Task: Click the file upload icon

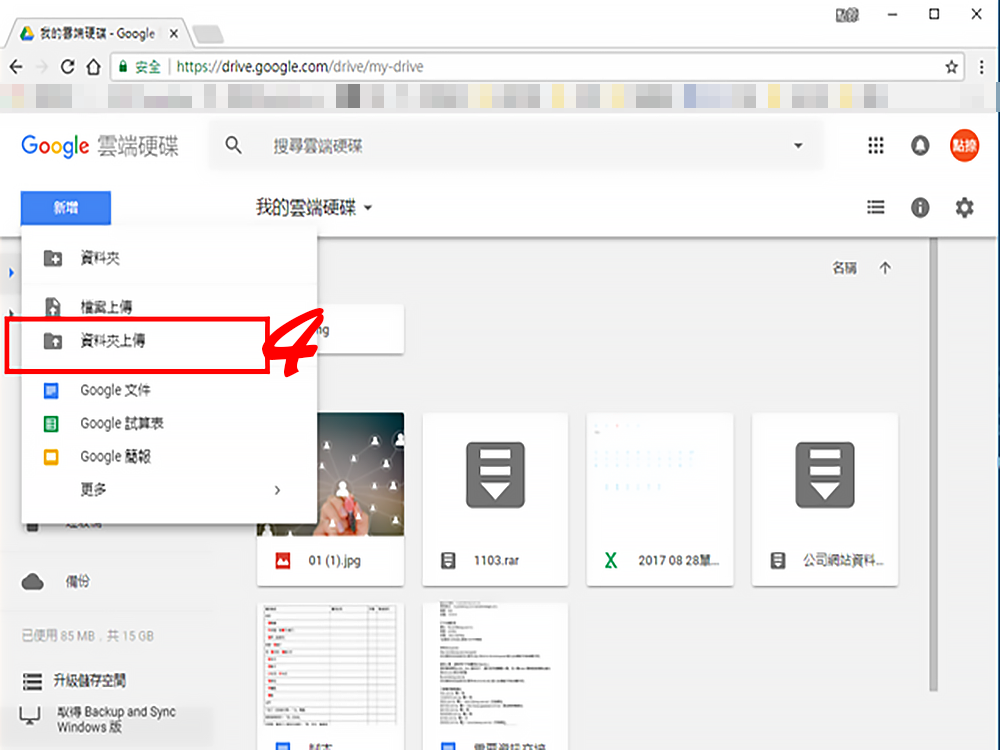Action: (x=53, y=307)
